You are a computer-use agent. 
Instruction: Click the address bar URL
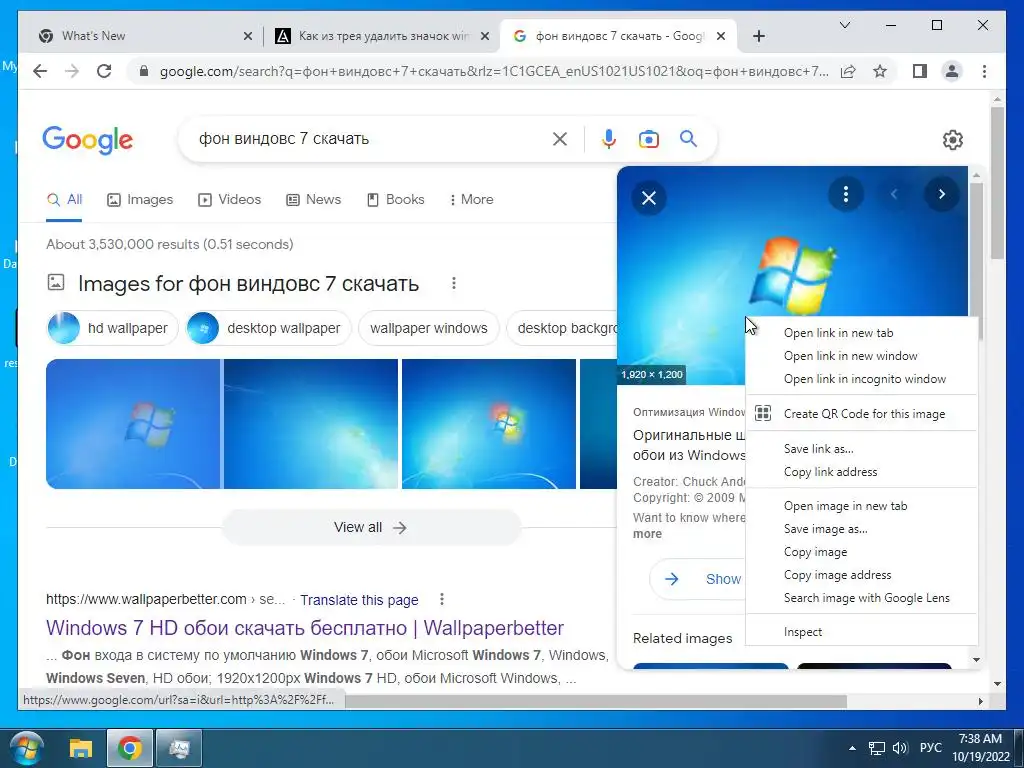coord(493,71)
